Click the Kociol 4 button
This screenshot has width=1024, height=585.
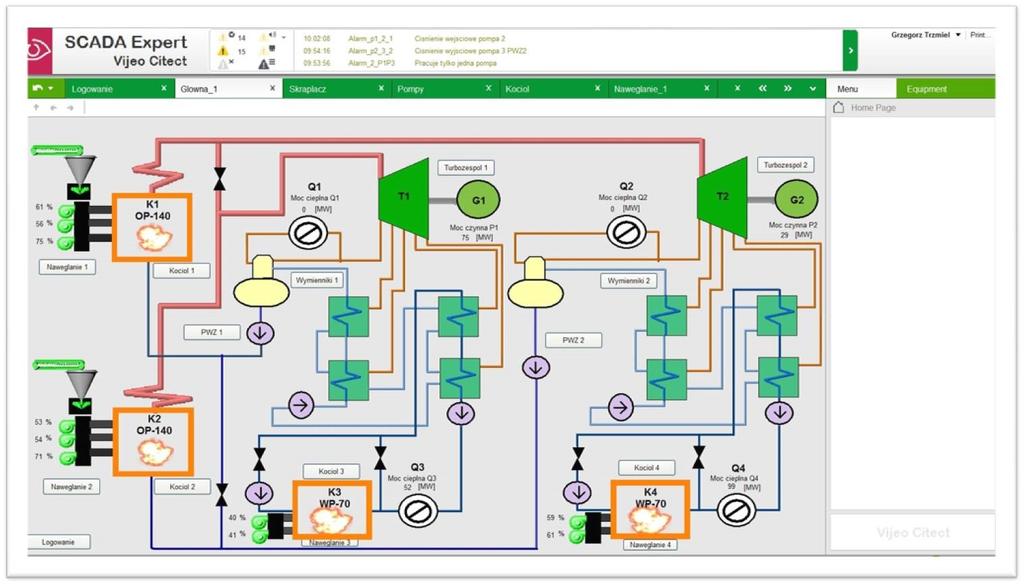(647, 467)
